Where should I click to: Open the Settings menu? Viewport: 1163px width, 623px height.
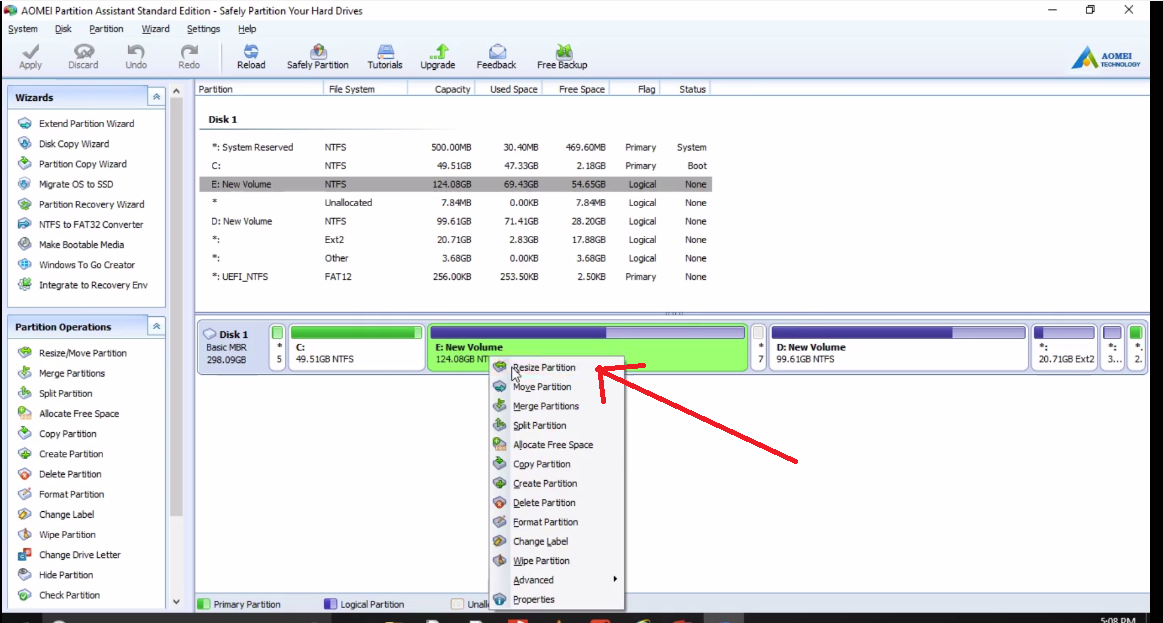[203, 29]
